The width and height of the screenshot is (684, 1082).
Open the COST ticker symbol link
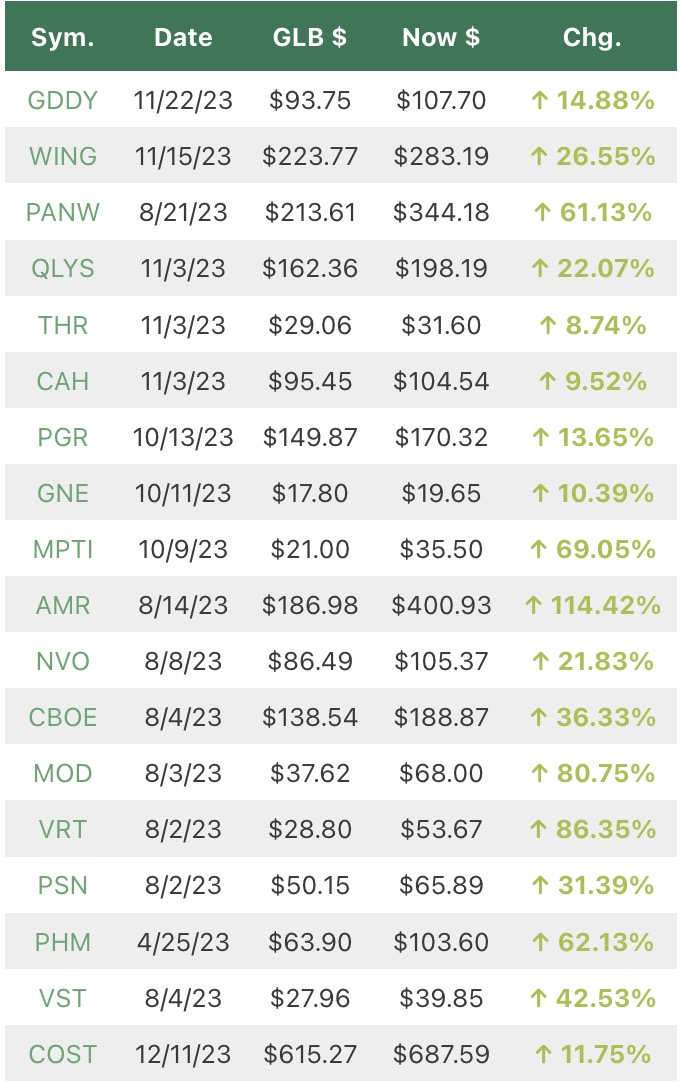[x=63, y=1054]
